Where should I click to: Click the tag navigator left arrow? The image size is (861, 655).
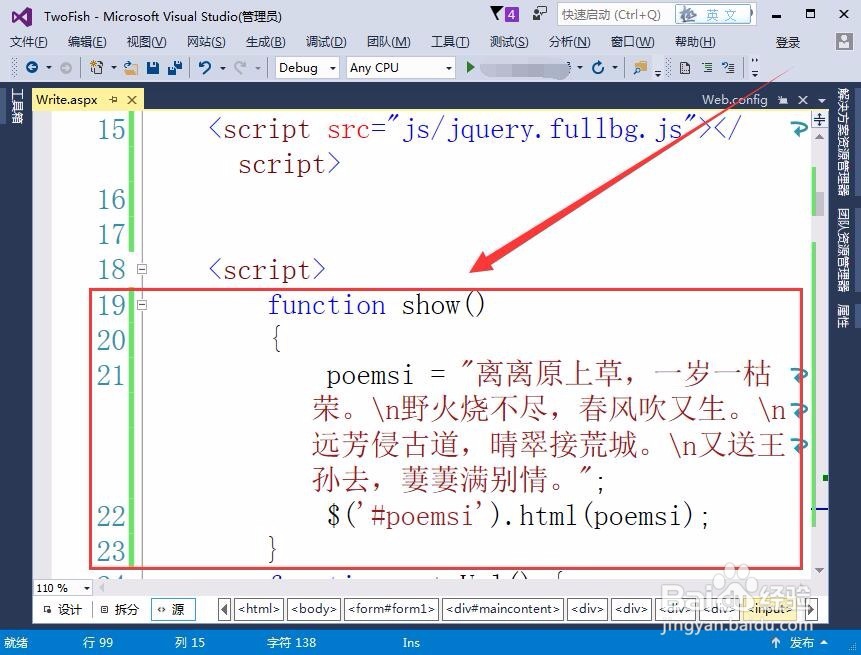point(224,609)
